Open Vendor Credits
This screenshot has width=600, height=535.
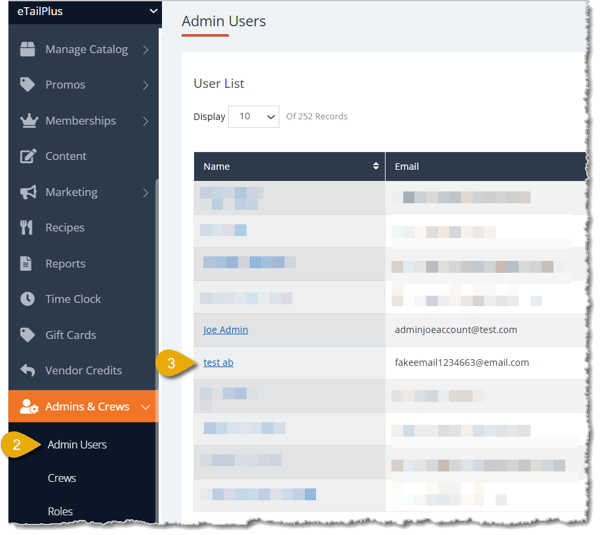click(83, 371)
